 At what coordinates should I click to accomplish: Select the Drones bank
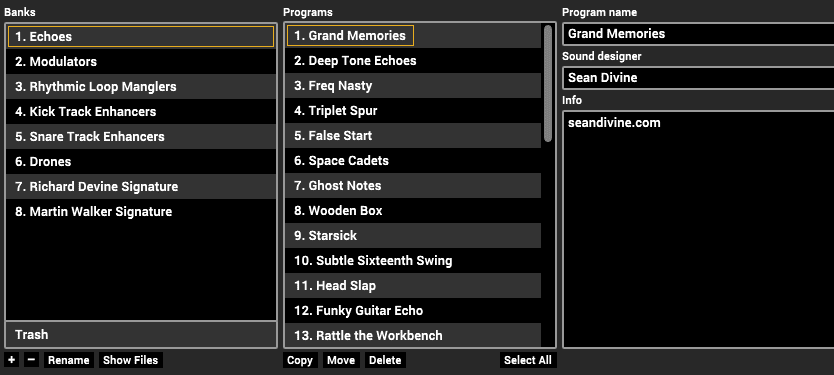coord(141,162)
